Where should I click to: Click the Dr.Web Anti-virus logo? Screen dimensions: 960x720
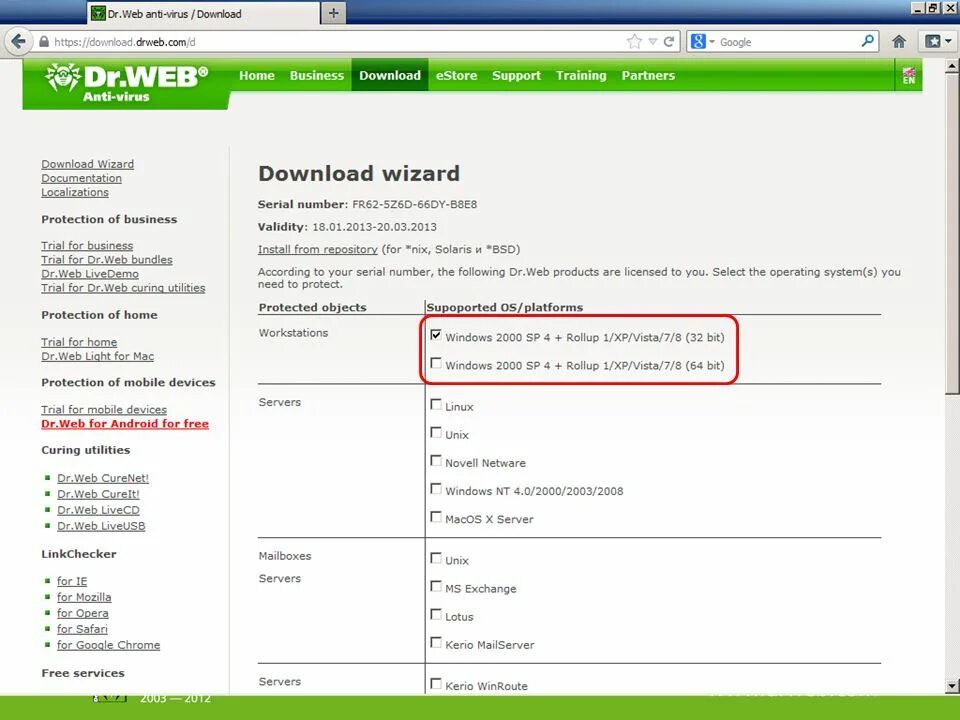[126, 83]
